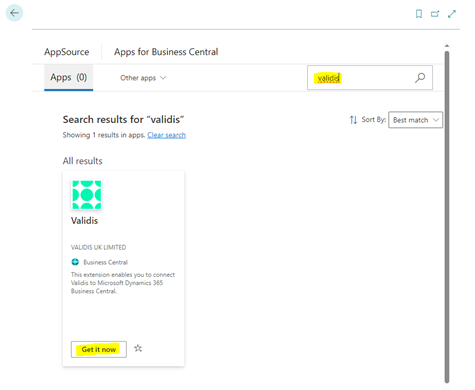Go back with the arrow button

coord(14,13)
